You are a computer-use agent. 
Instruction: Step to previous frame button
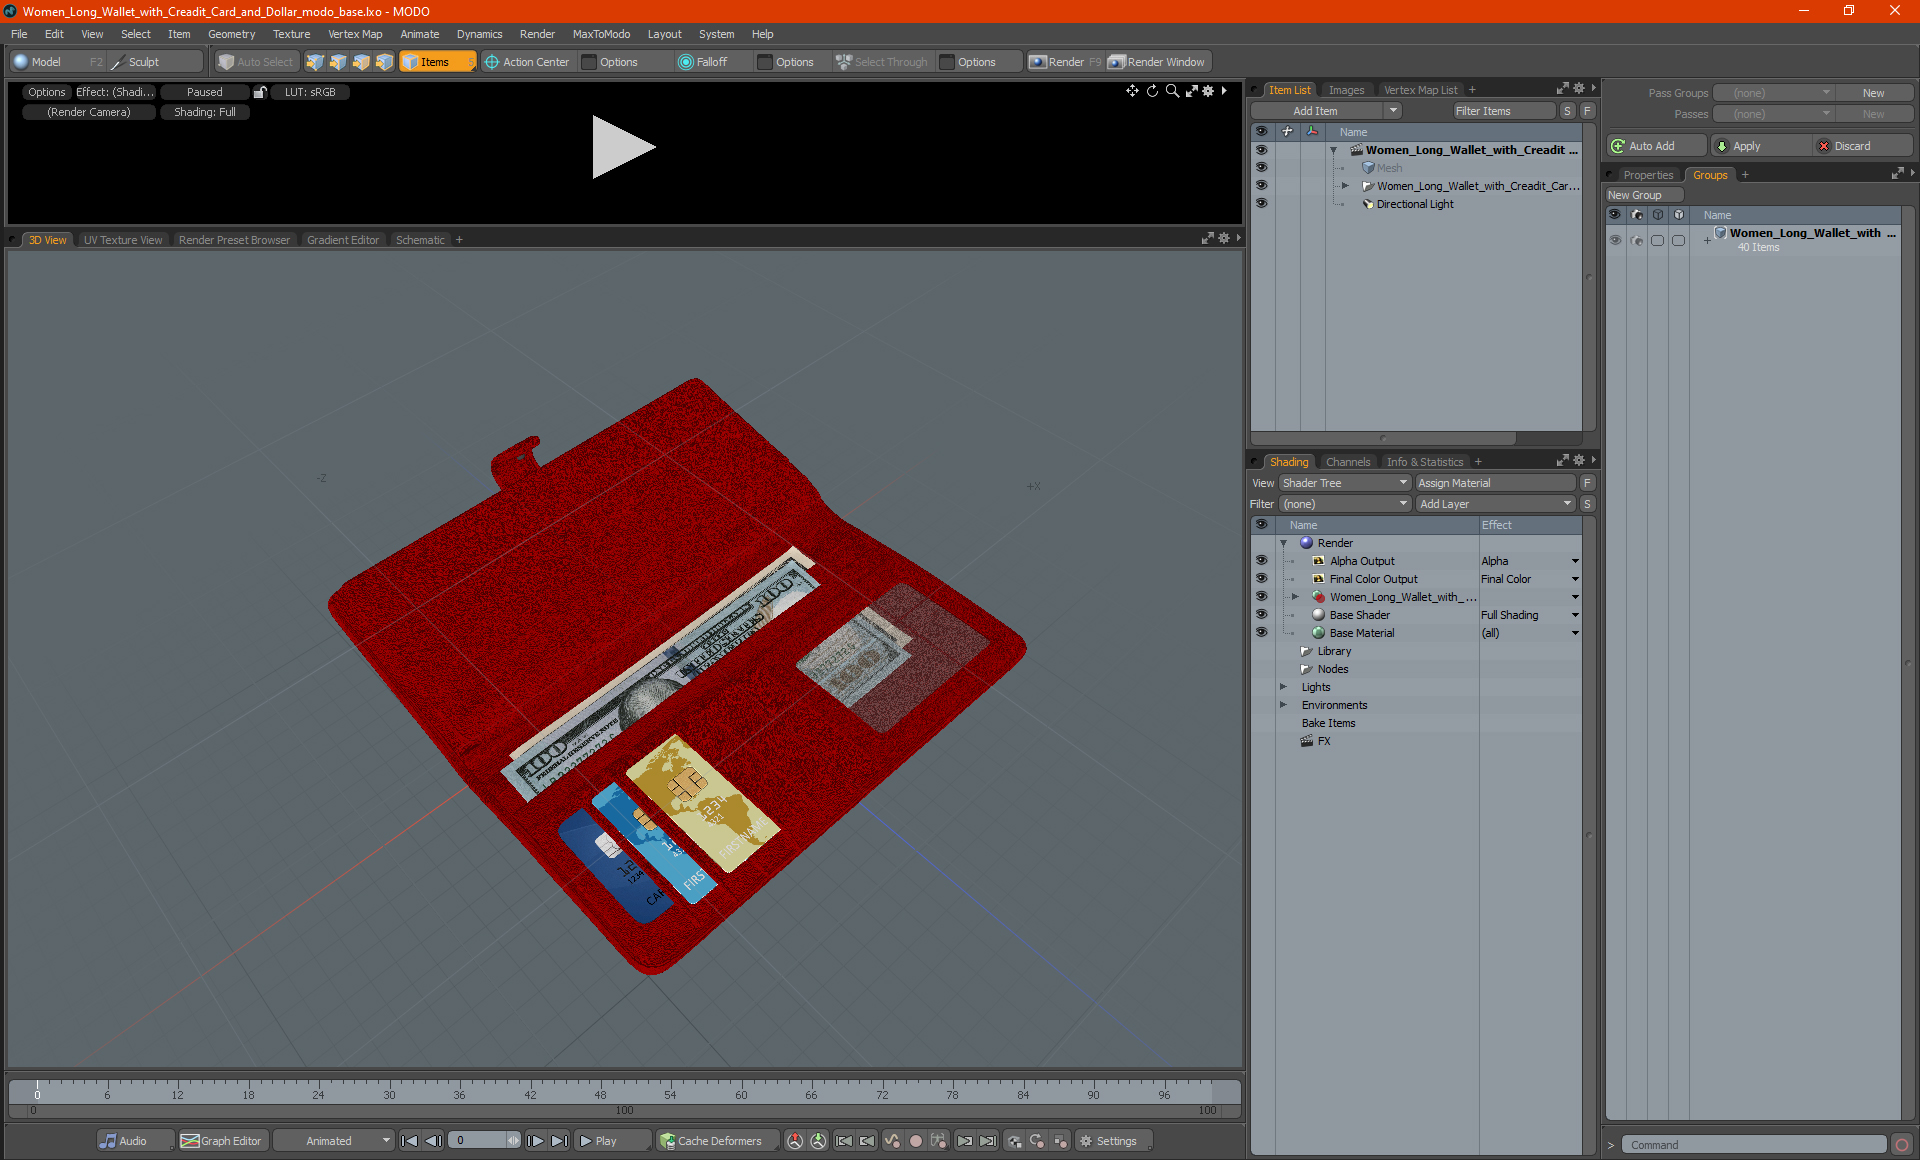click(433, 1141)
